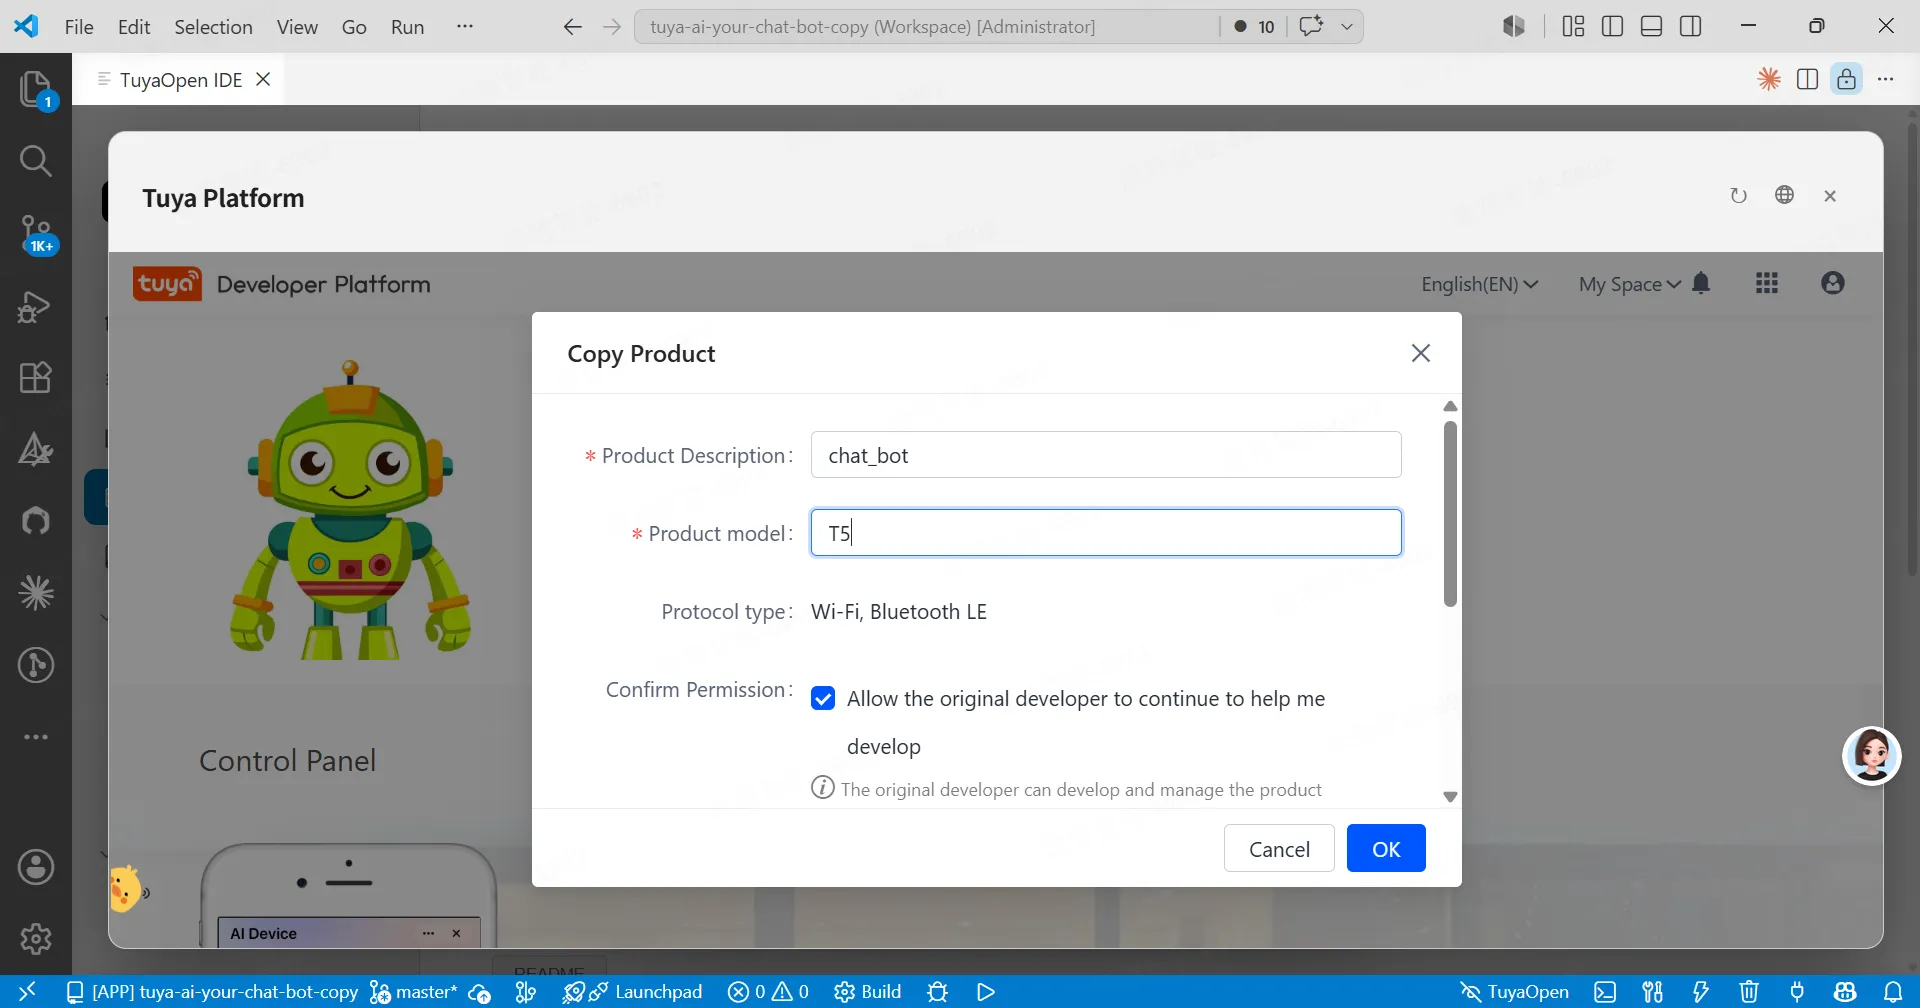Open the assistant avatar chat bubble
The height and width of the screenshot is (1008, 1920).
tap(1871, 756)
